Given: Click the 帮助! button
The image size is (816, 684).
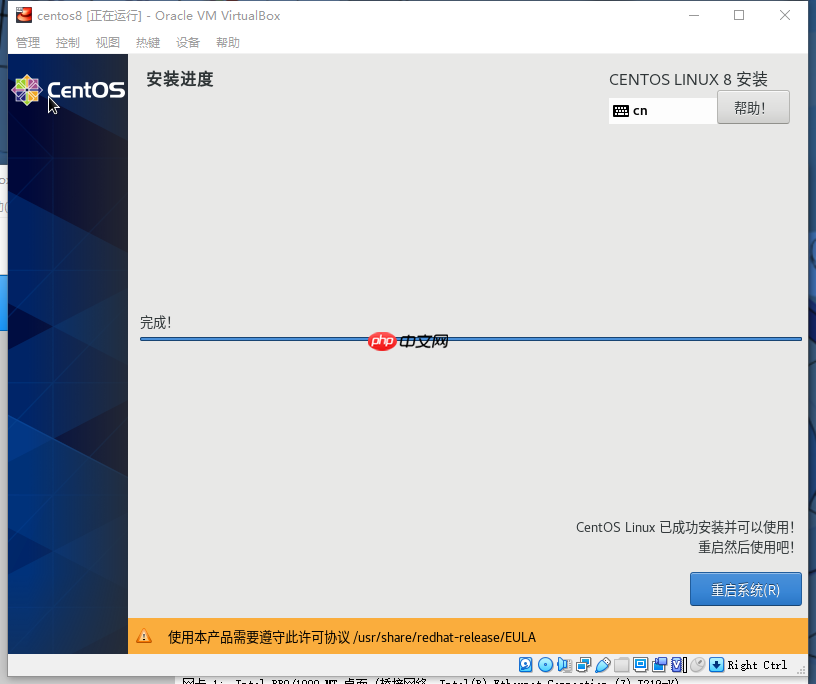Looking at the screenshot, I should click(753, 107).
